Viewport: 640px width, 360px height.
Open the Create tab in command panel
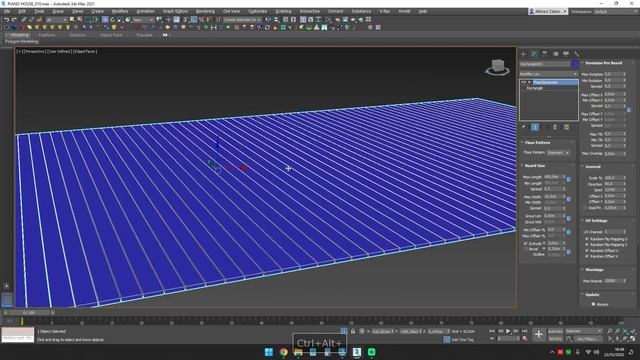point(524,53)
